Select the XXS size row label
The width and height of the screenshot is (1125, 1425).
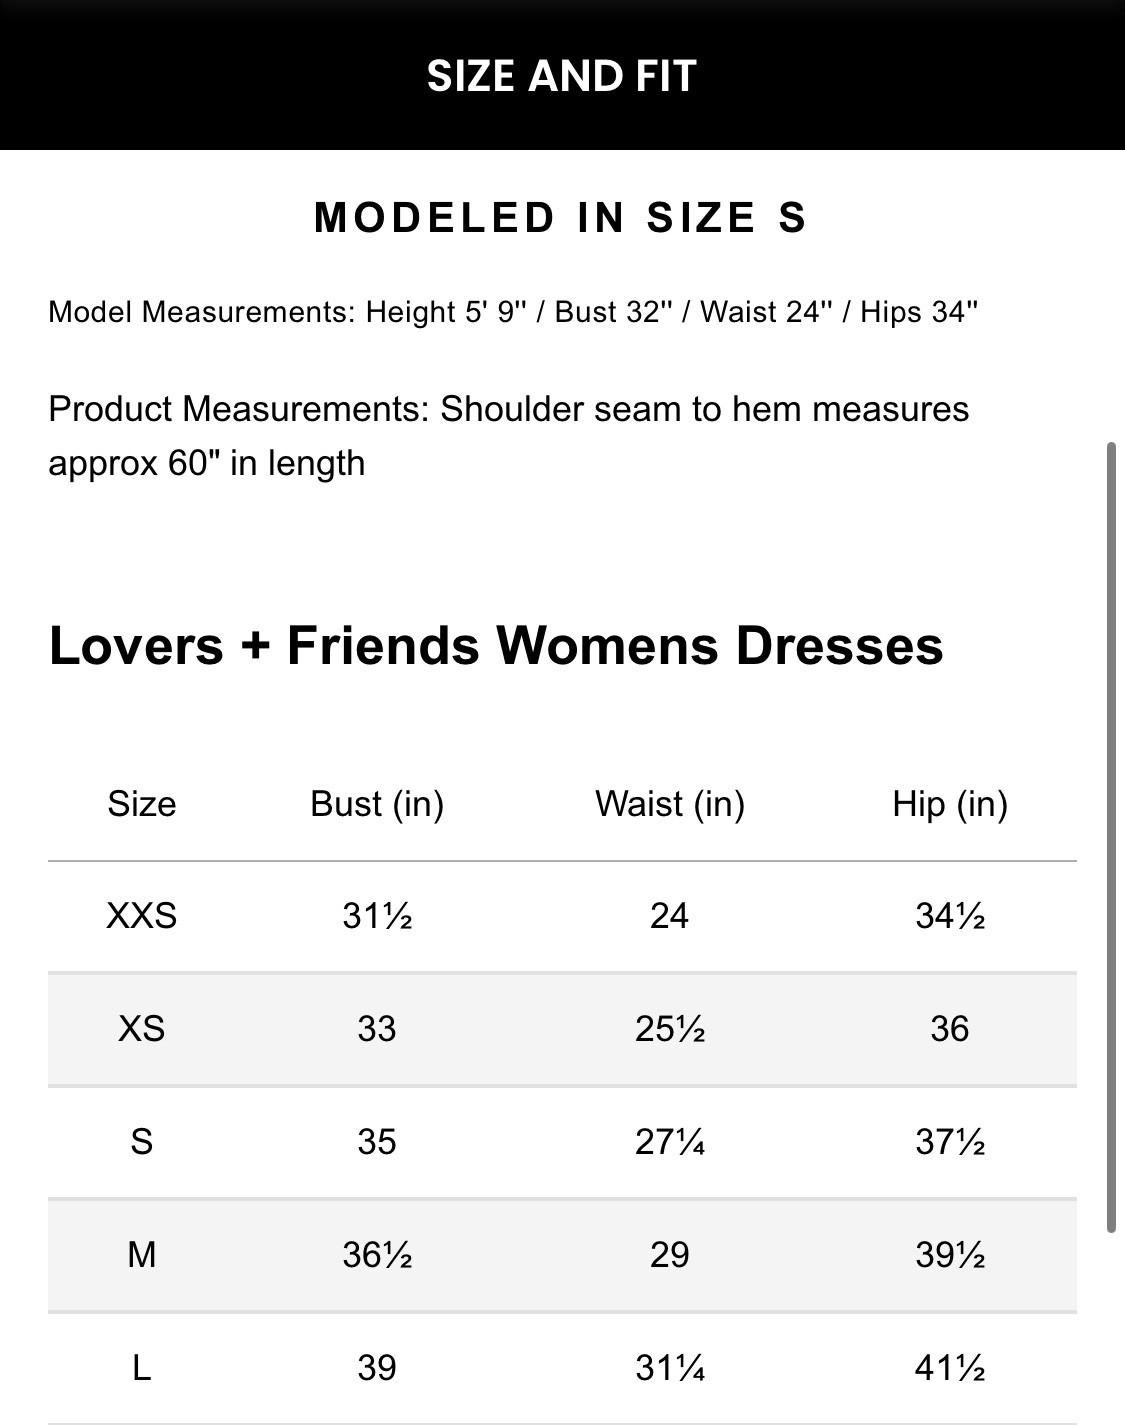pyautogui.click(x=142, y=916)
